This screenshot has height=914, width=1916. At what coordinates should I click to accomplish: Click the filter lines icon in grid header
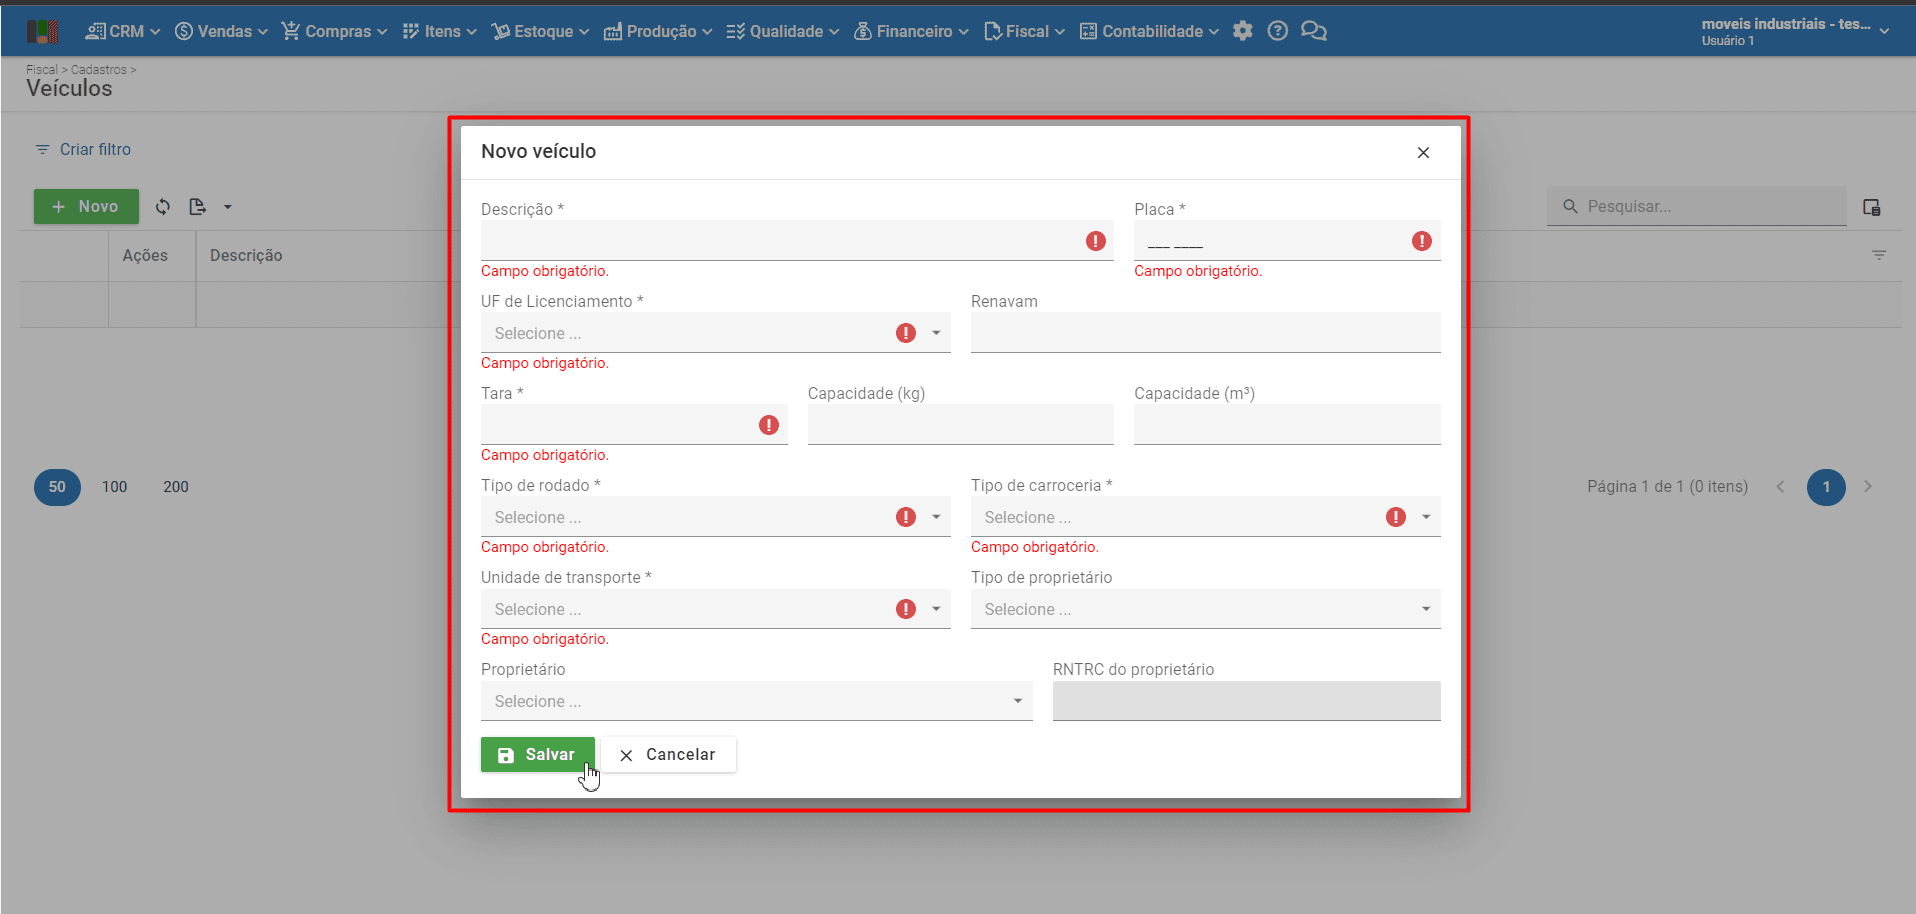[x=1879, y=255]
